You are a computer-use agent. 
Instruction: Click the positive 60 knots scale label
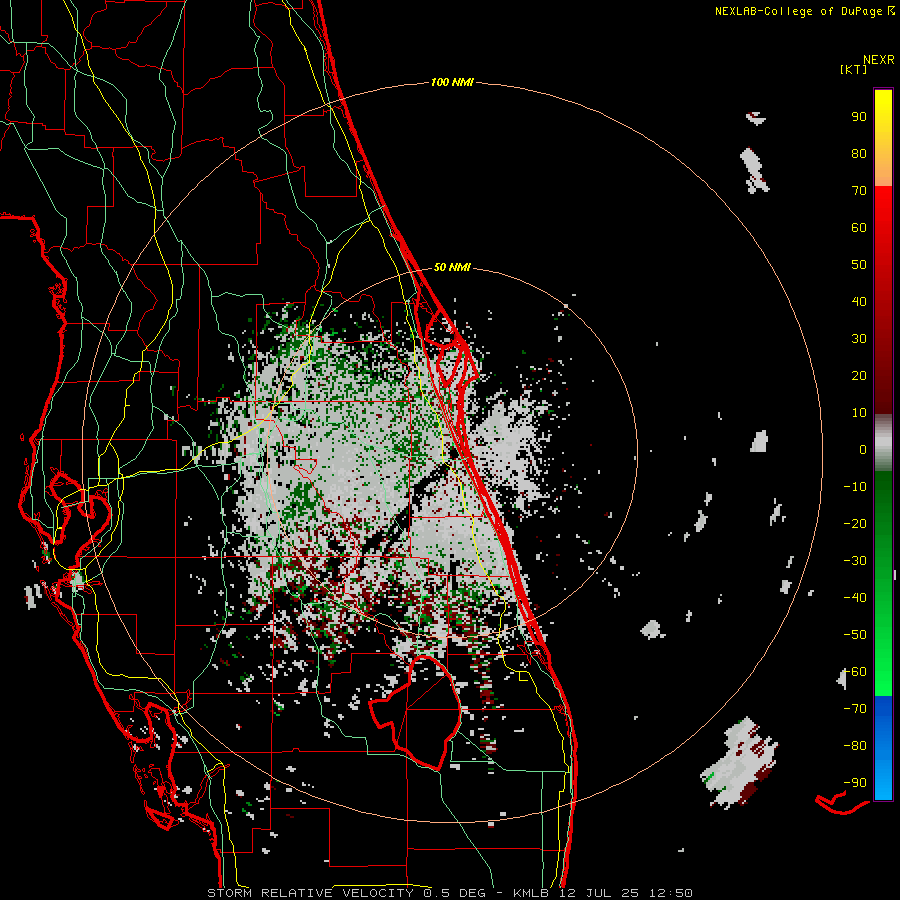[x=859, y=227]
